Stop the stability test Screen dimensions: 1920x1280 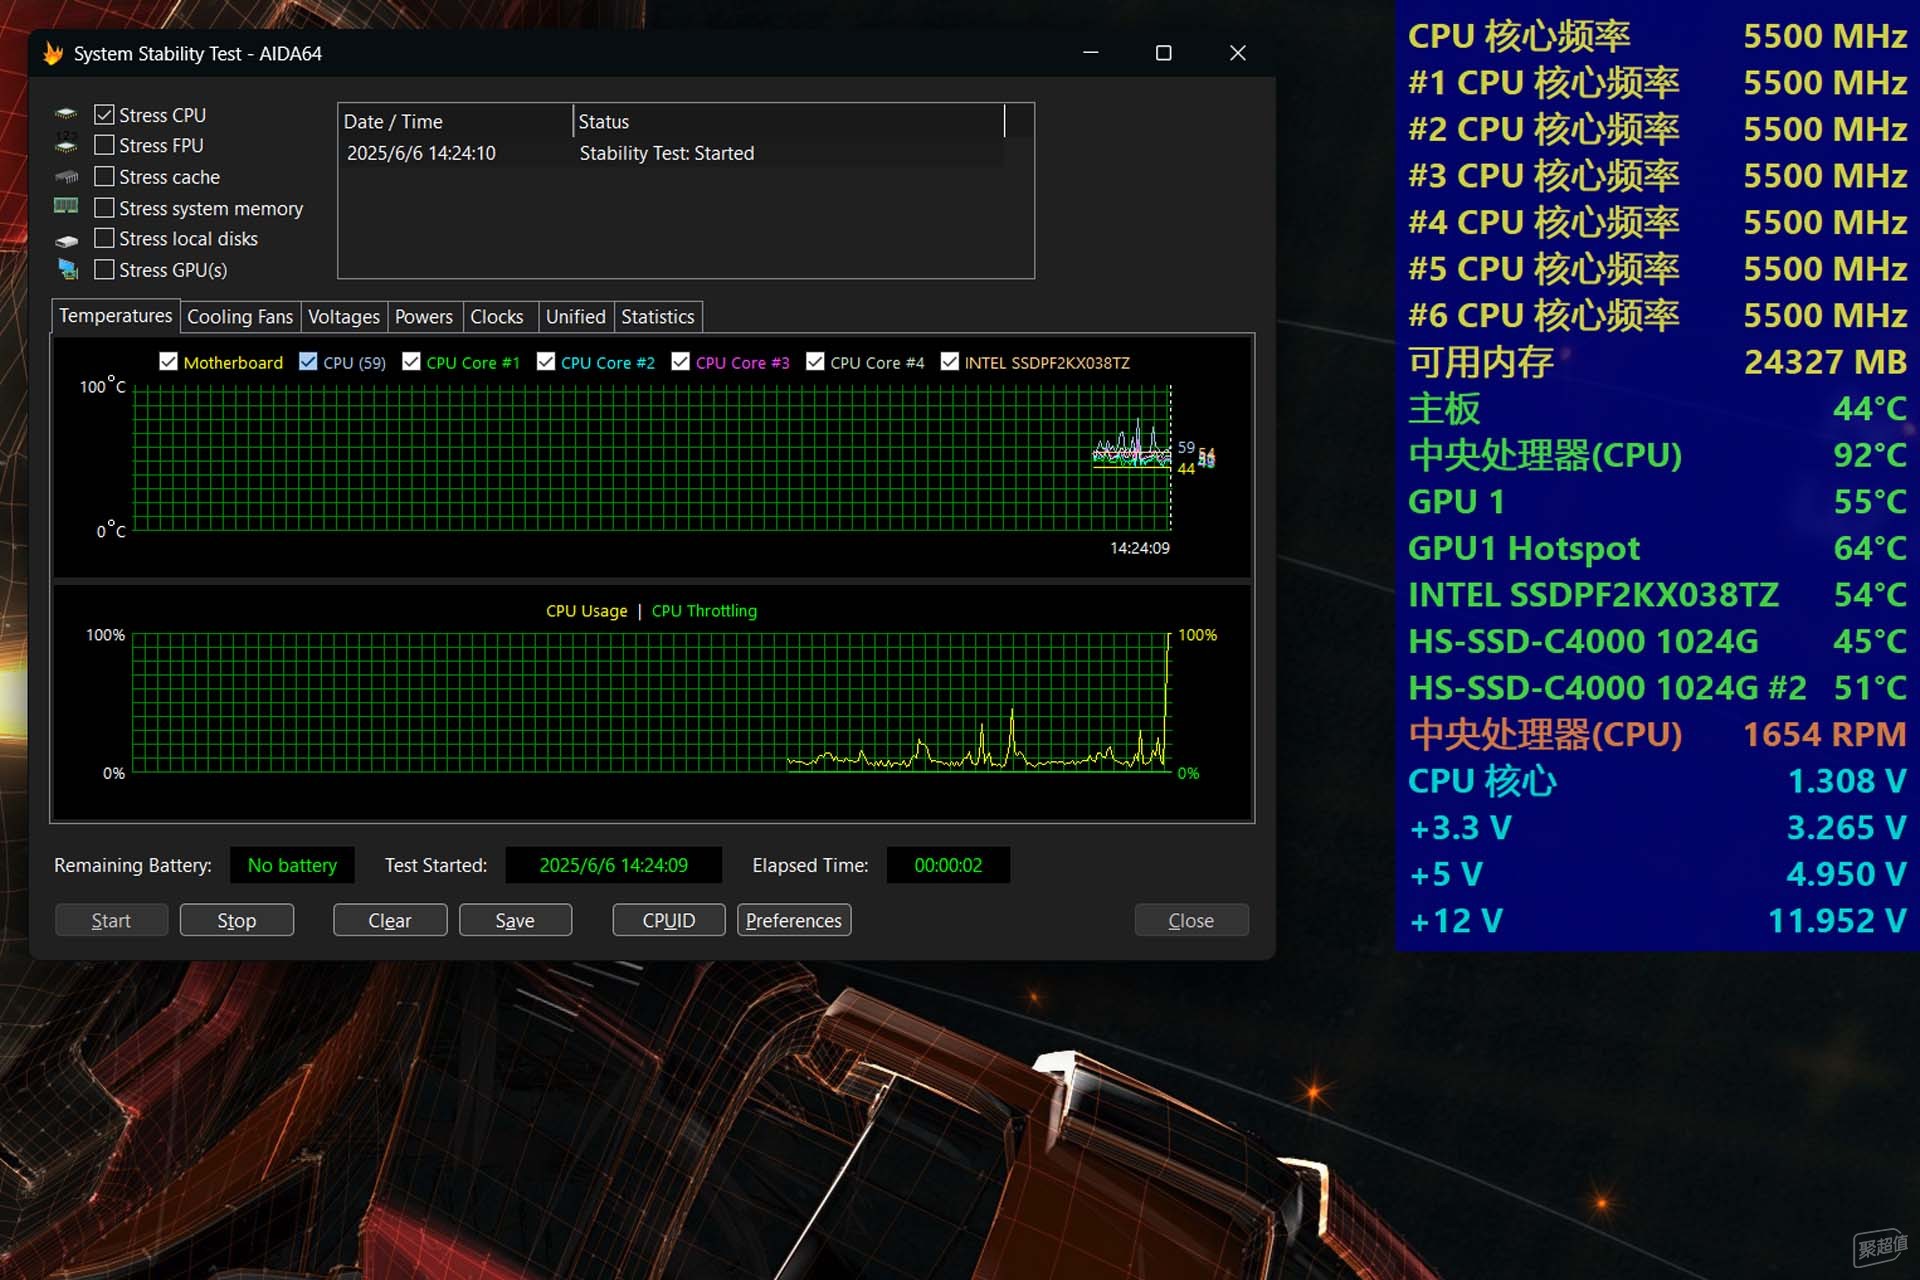pyautogui.click(x=237, y=920)
